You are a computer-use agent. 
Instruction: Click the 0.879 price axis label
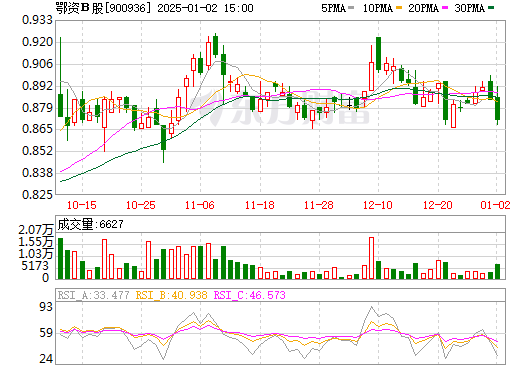pos(37,108)
